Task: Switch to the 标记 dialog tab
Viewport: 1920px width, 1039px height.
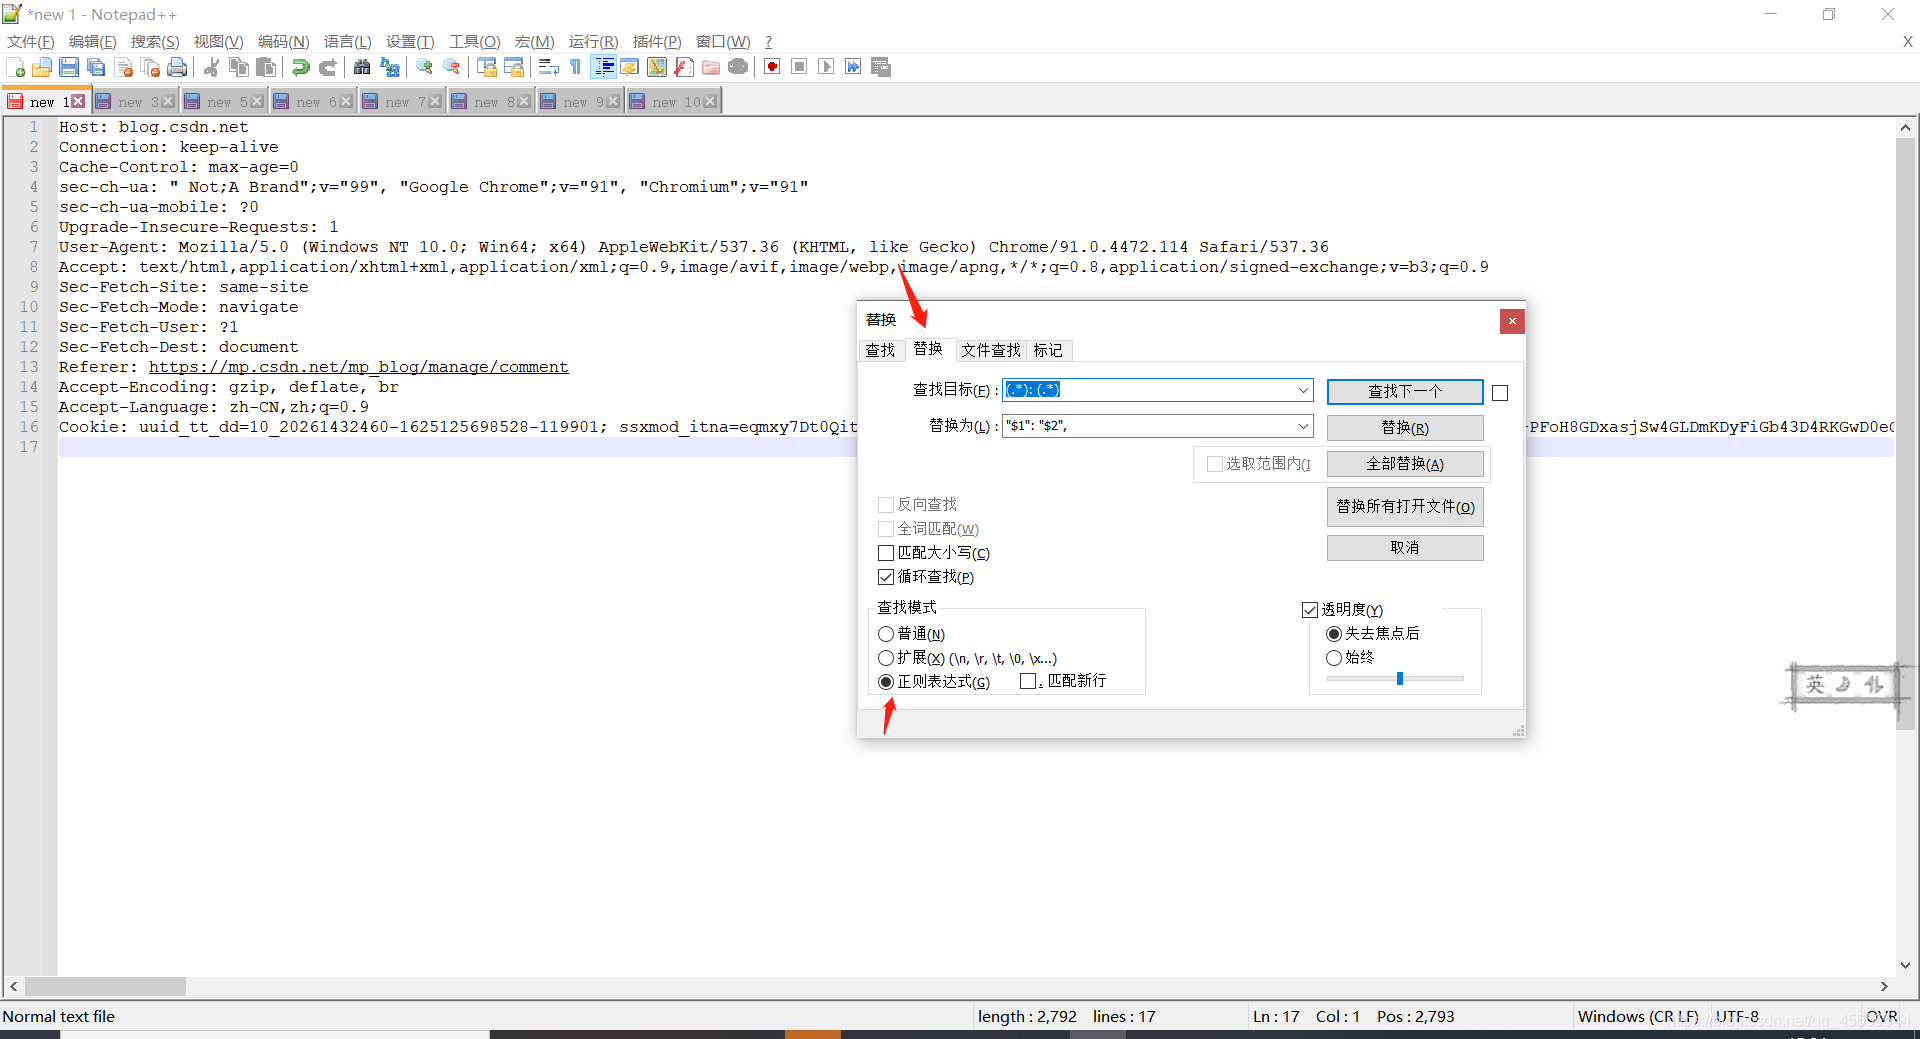Action: (1048, 350)
